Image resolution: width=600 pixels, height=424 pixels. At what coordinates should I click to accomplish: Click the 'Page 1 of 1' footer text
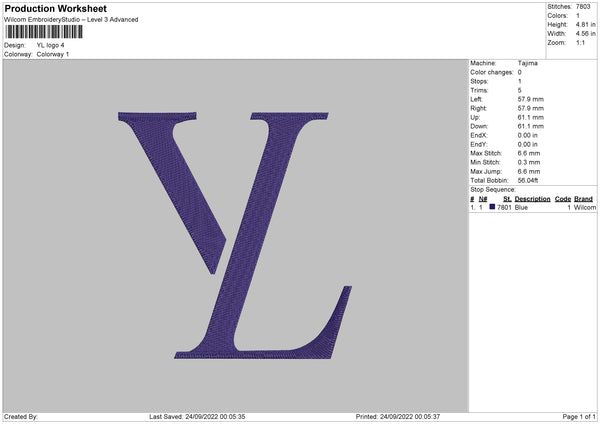pos(579,417)
